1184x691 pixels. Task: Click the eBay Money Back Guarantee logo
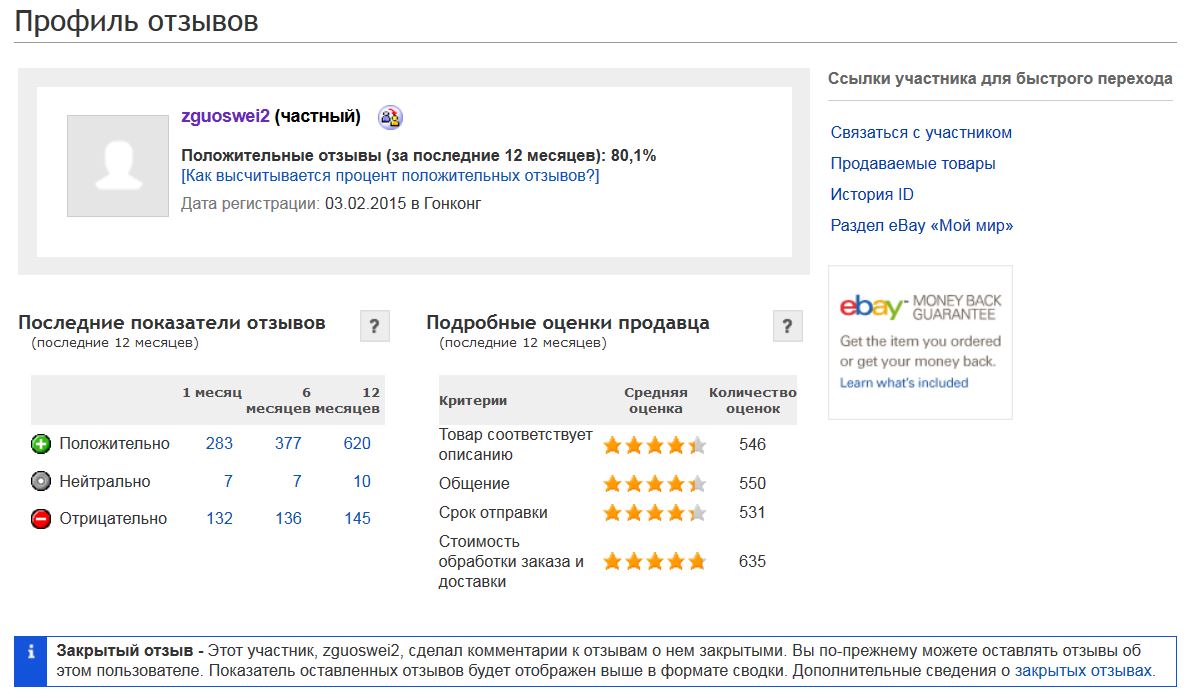pyautogui.click(x=920, y=307)
